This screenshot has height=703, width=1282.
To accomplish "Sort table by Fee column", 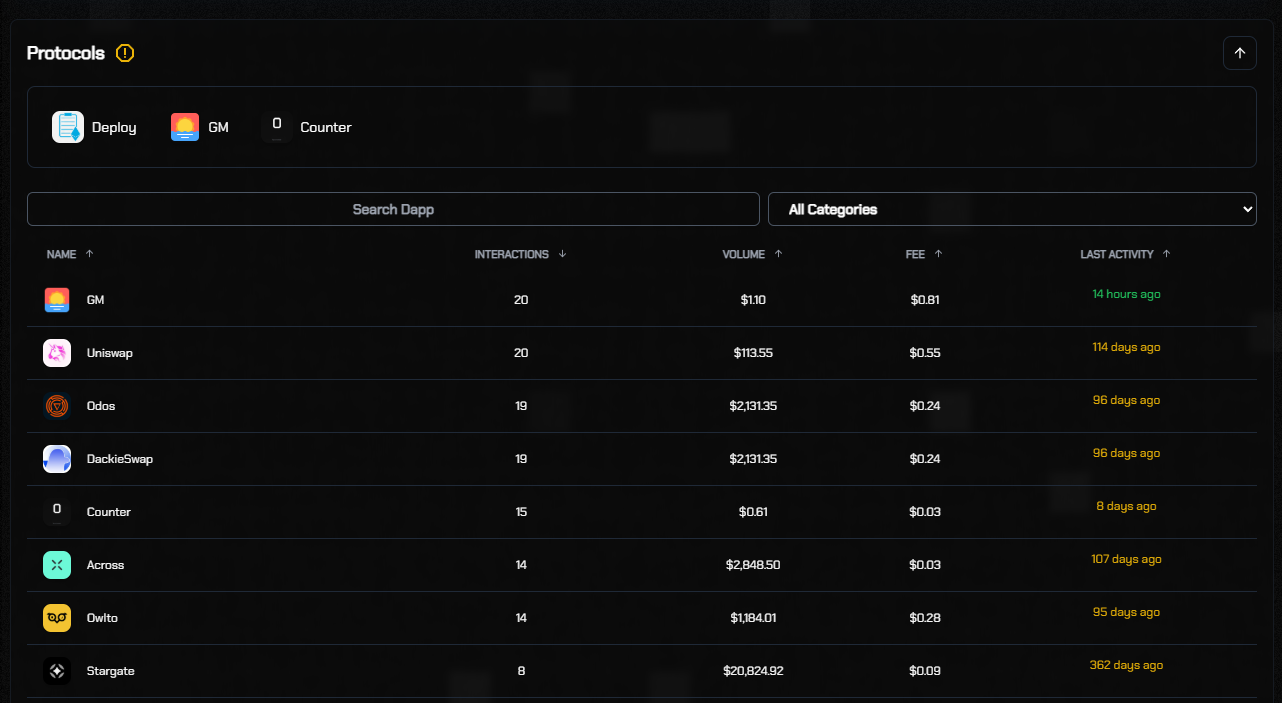I will [x=915, y=254].
